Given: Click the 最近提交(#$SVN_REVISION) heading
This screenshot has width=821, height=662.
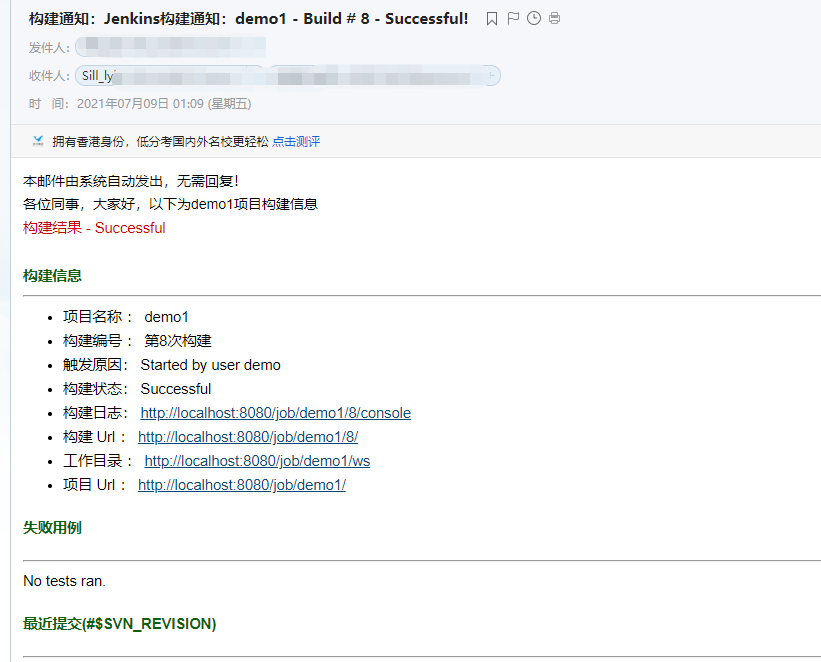Looking at the screenshot, I should pos(119,624).
